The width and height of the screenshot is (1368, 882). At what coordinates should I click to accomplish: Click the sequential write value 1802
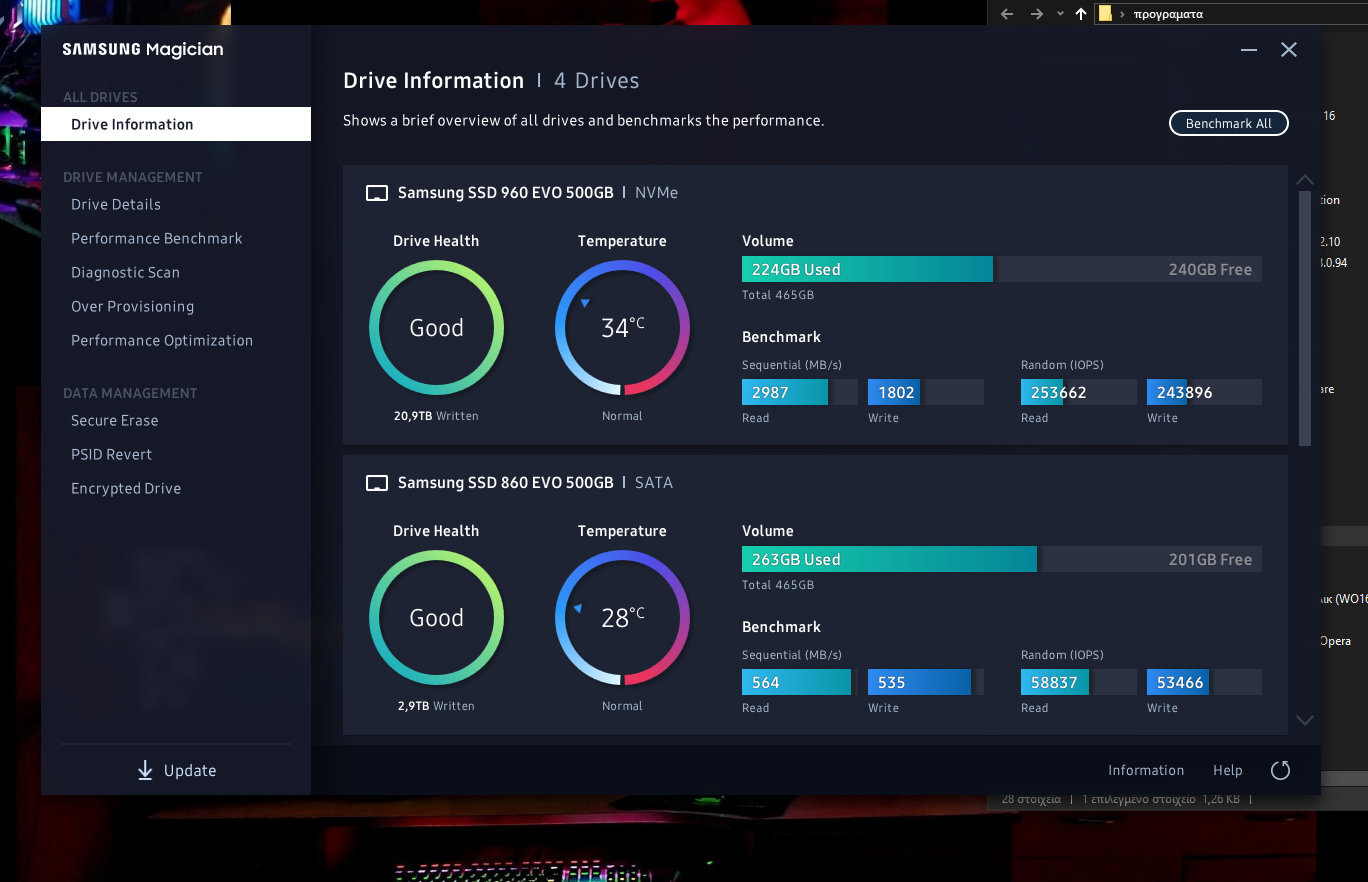coord(896,392)
